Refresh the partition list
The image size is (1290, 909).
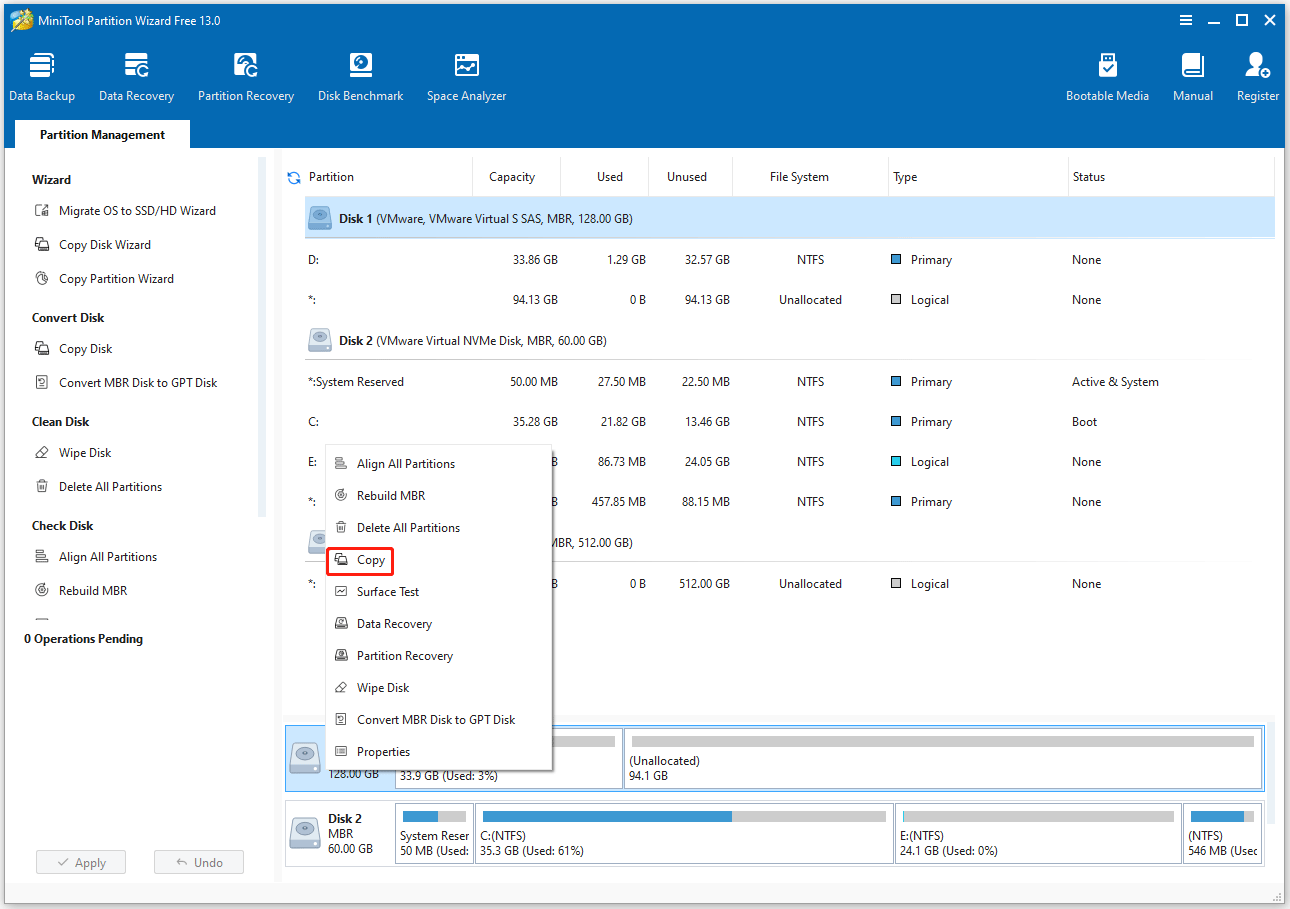click(x=293, y=176)
